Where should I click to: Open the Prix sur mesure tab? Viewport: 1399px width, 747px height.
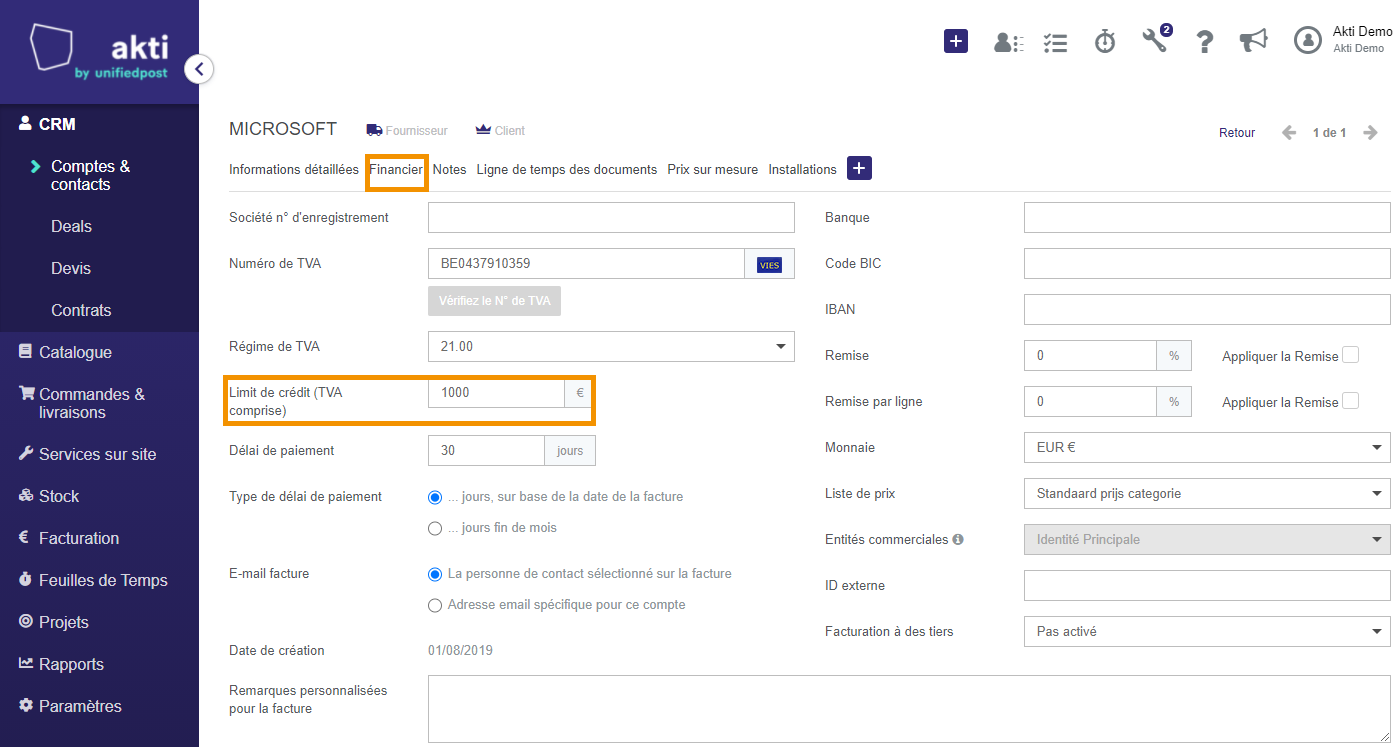point(713,169)
